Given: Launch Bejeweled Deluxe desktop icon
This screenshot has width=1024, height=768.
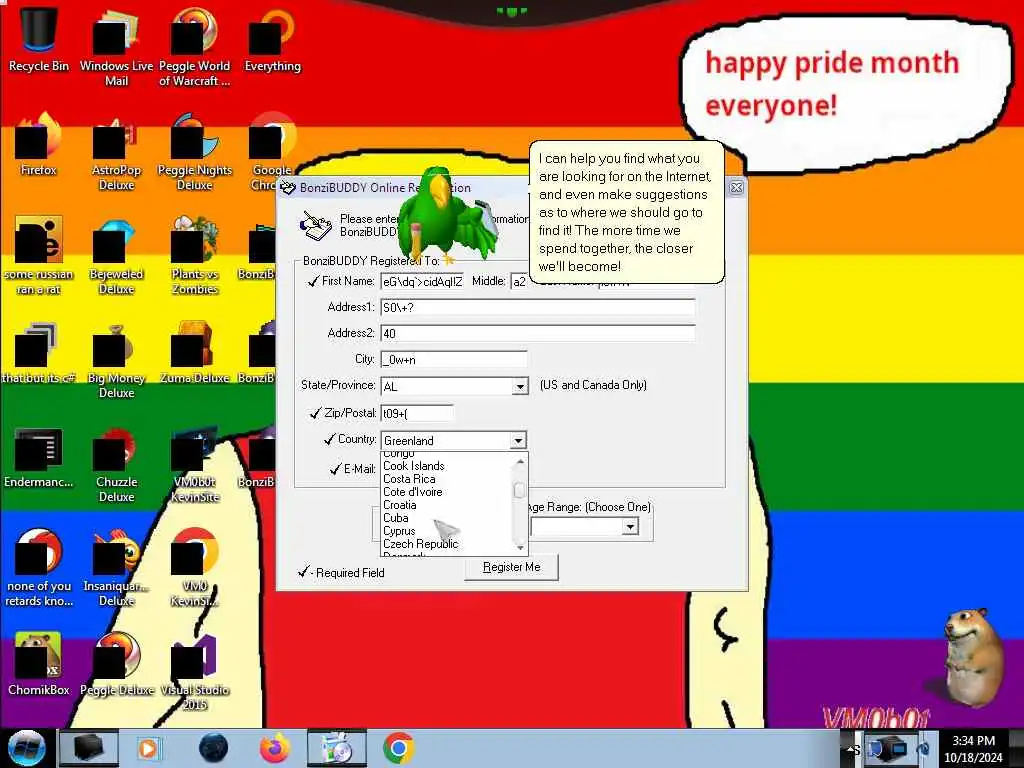Looking at the screenshot, I should pyautogui.click(x=116, y=255).
